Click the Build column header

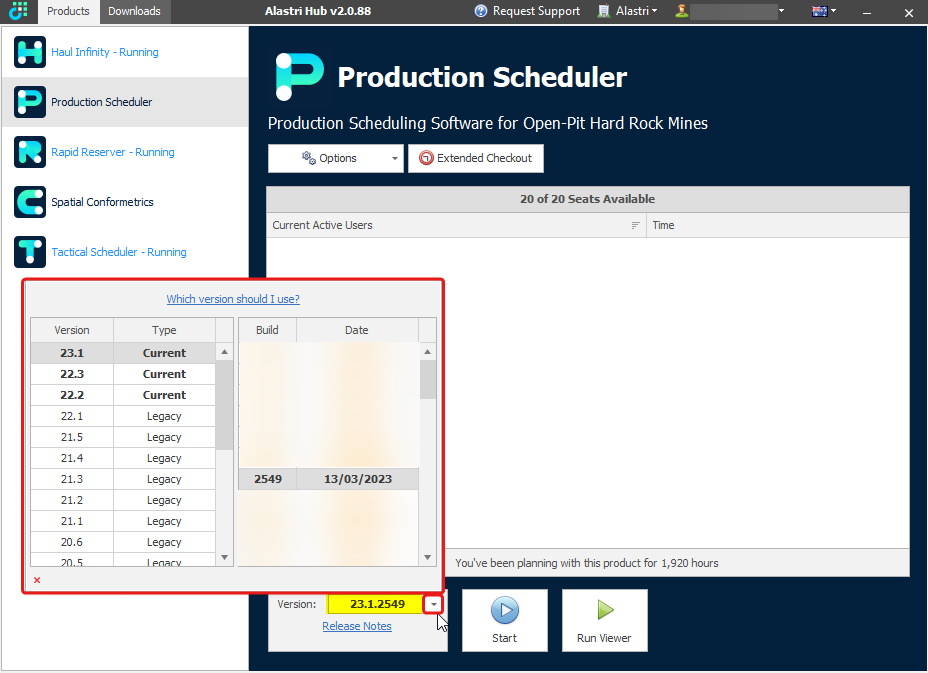(267, 330)
